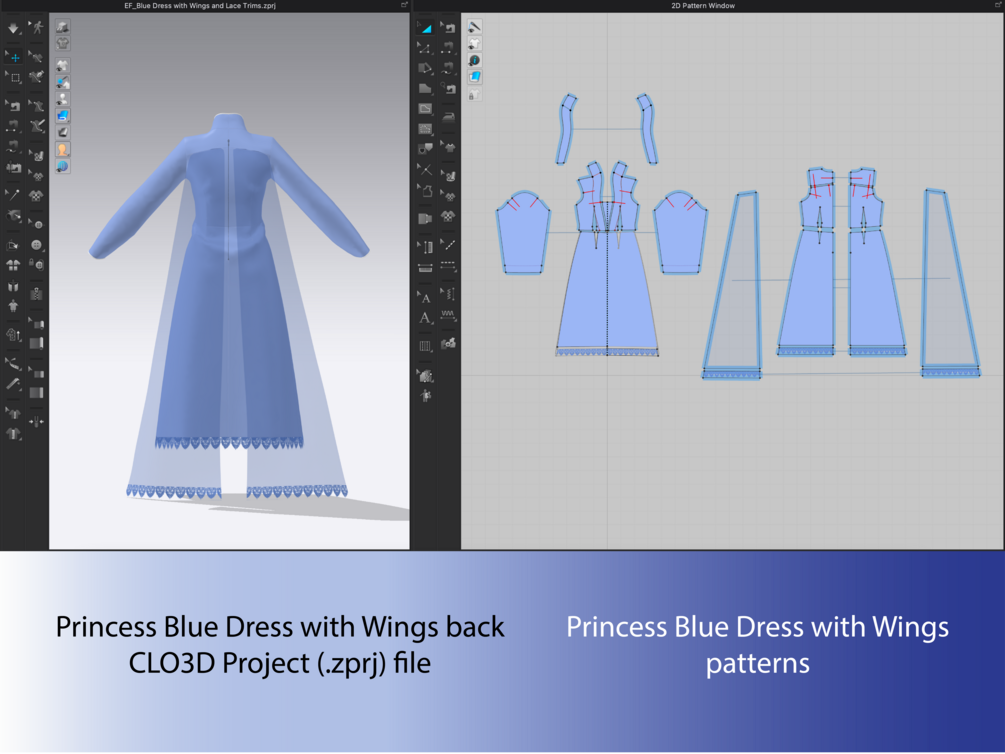Select the Internal Polygon tool in 2D toolbar
Viewport: 1005px width, 754px height.
[425, 108]
